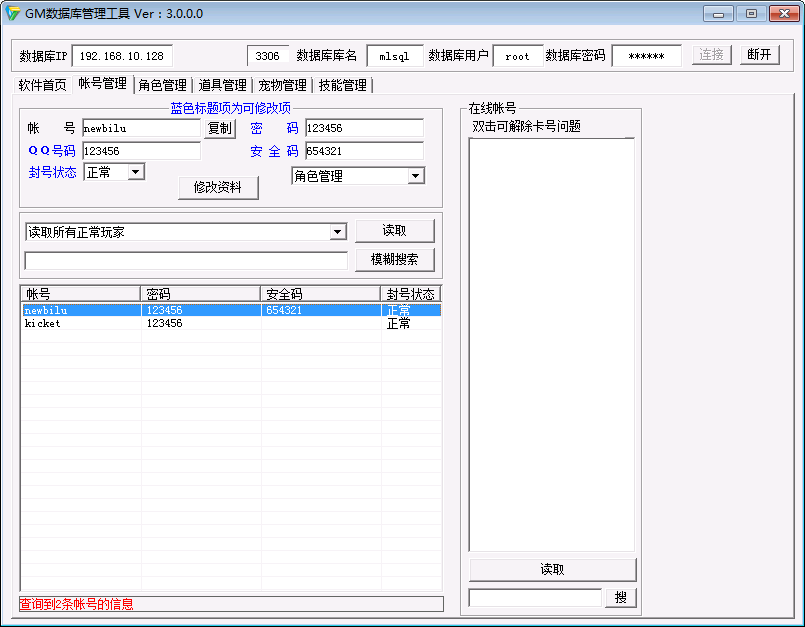
Task: Click the 安全码 input field
Action: point(364,152)
